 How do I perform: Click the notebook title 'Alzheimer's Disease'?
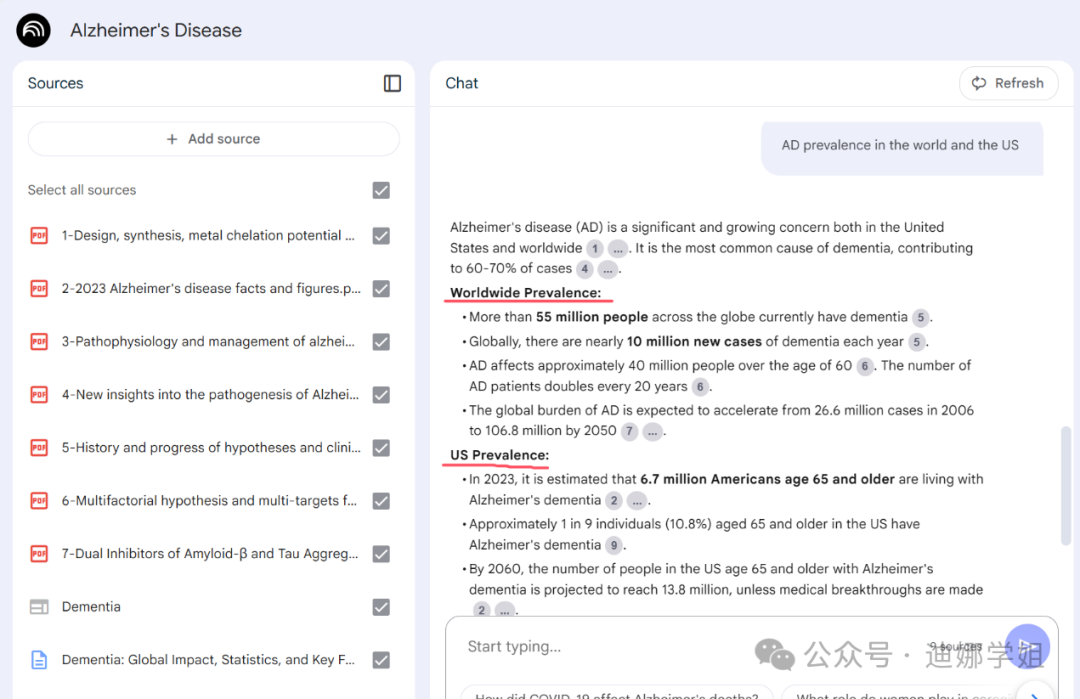156,30
